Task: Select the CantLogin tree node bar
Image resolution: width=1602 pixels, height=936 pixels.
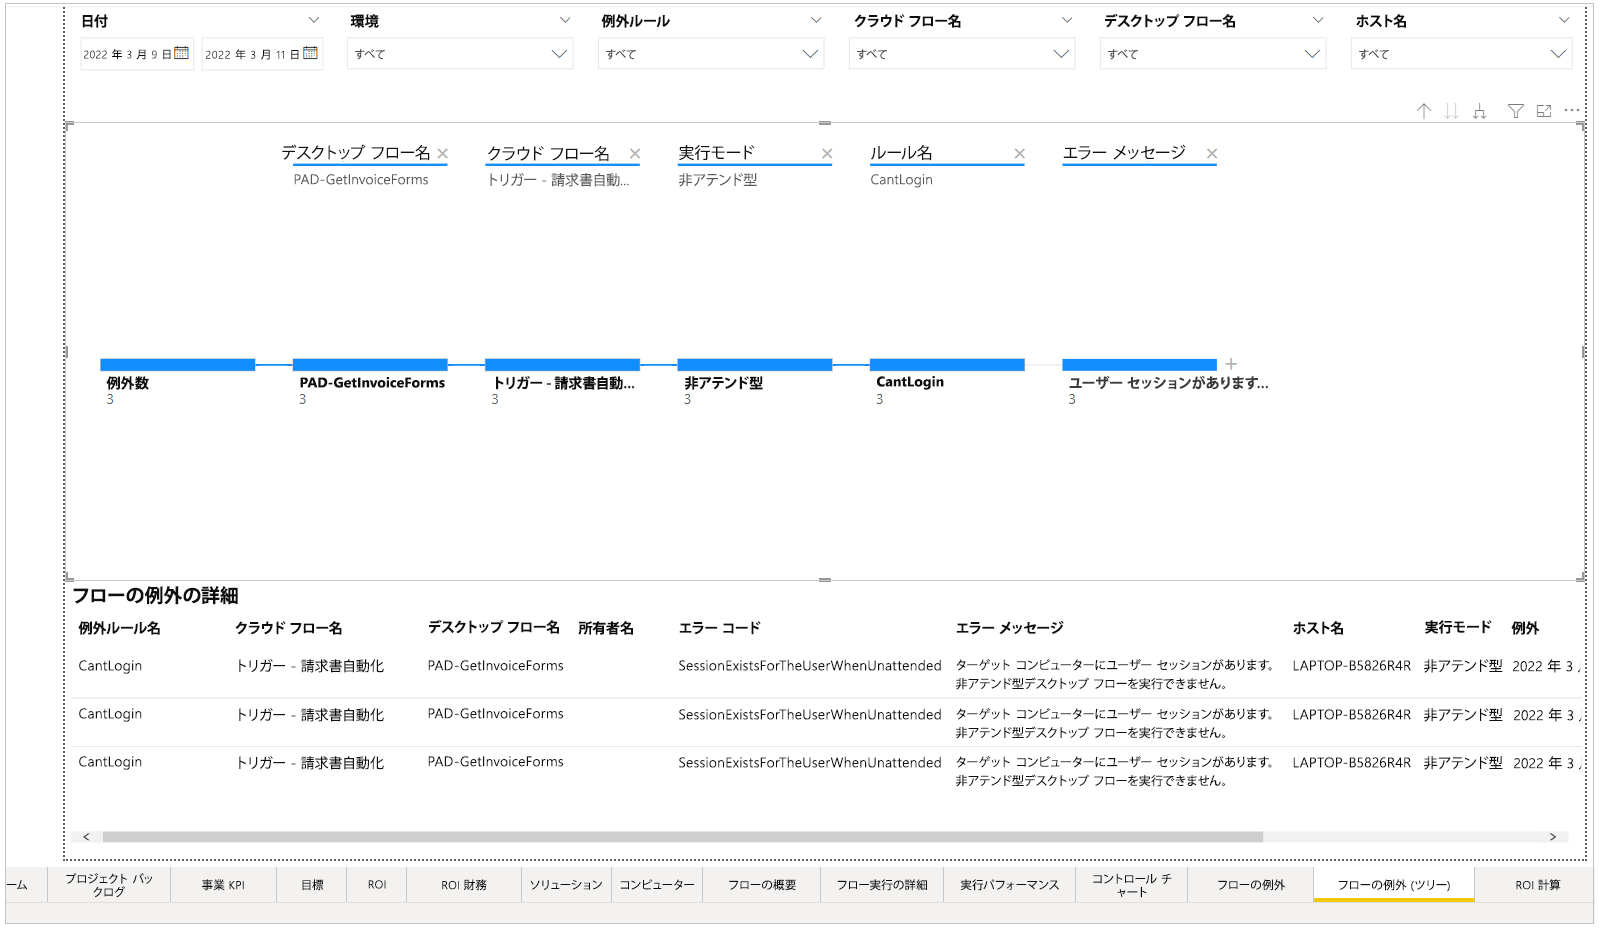Action: pyautogui.click(x=947, y=365)
